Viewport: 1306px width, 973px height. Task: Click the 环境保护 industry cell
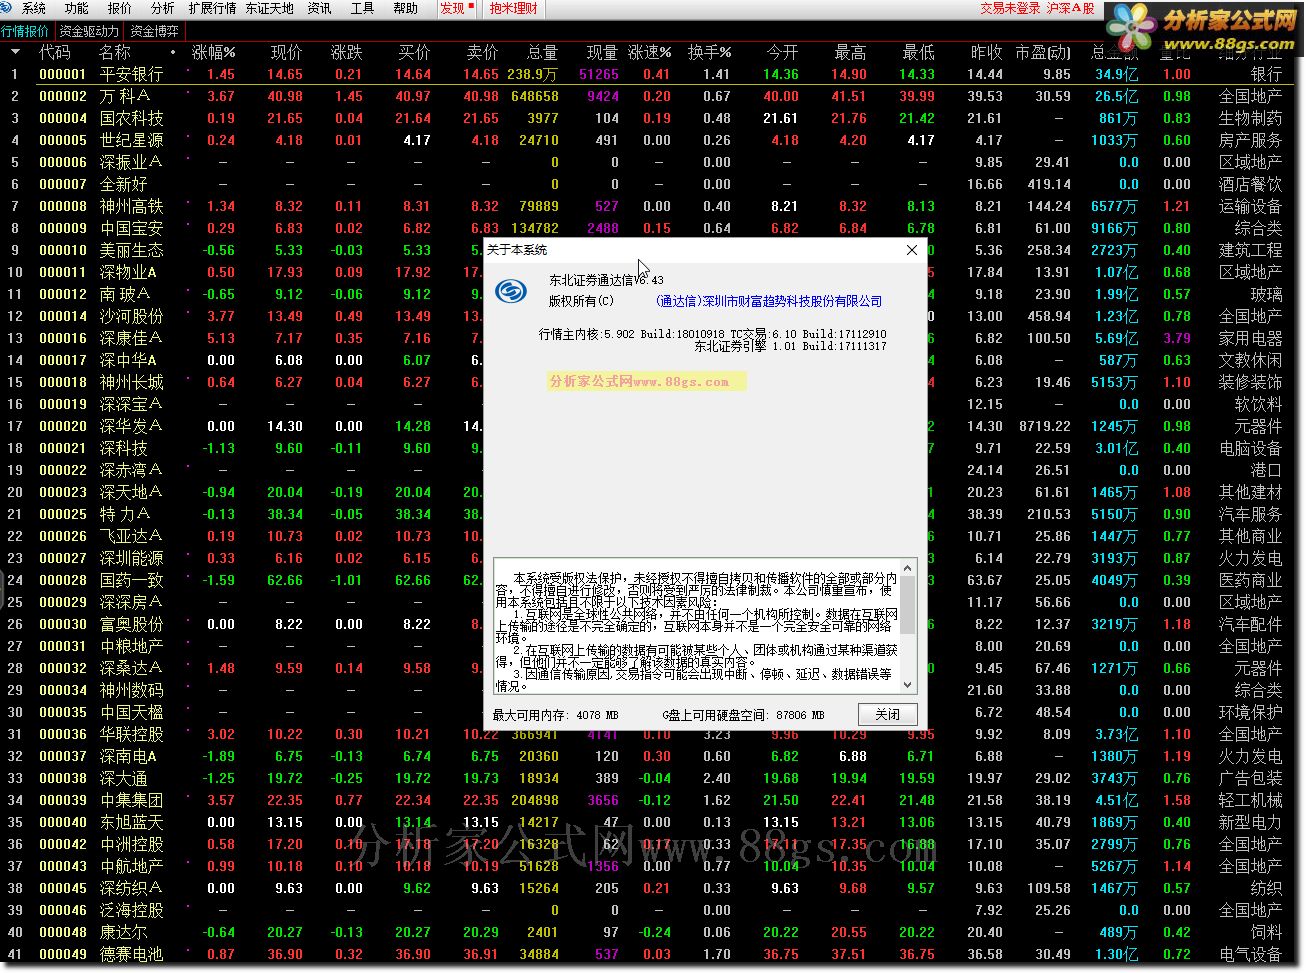pos(1250,712)
